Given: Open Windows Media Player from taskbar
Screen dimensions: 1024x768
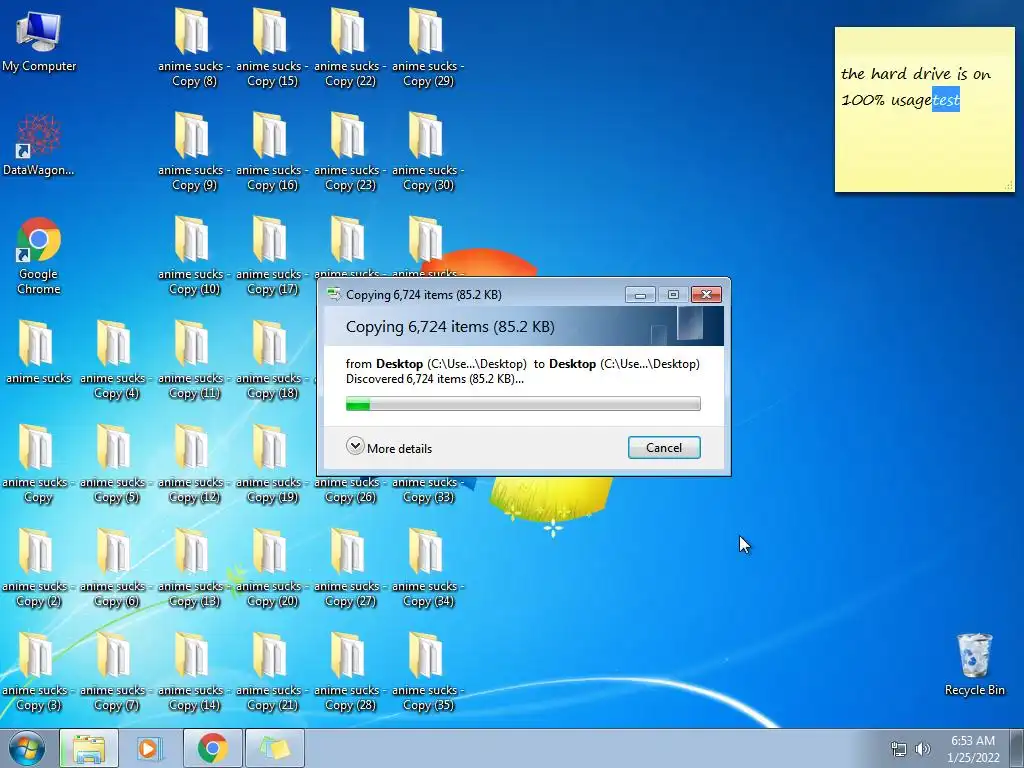Looking at the screenshot, I should pyautogui.click(x=150, y=748).
